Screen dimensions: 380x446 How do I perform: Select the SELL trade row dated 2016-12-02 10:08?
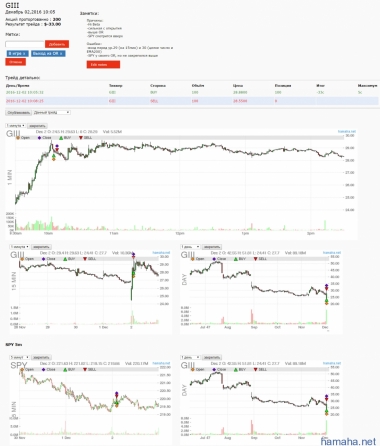tap(192, 101)
